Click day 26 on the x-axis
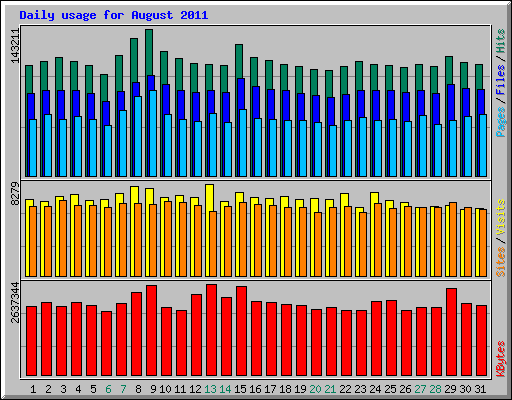The width and height of the screenshot is (512, 400). [x=405, y=389]
